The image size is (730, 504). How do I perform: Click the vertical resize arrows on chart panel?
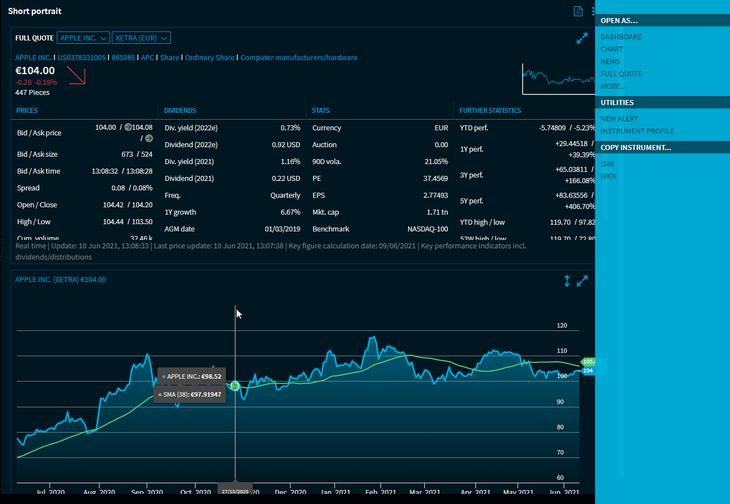coord(567,281)
